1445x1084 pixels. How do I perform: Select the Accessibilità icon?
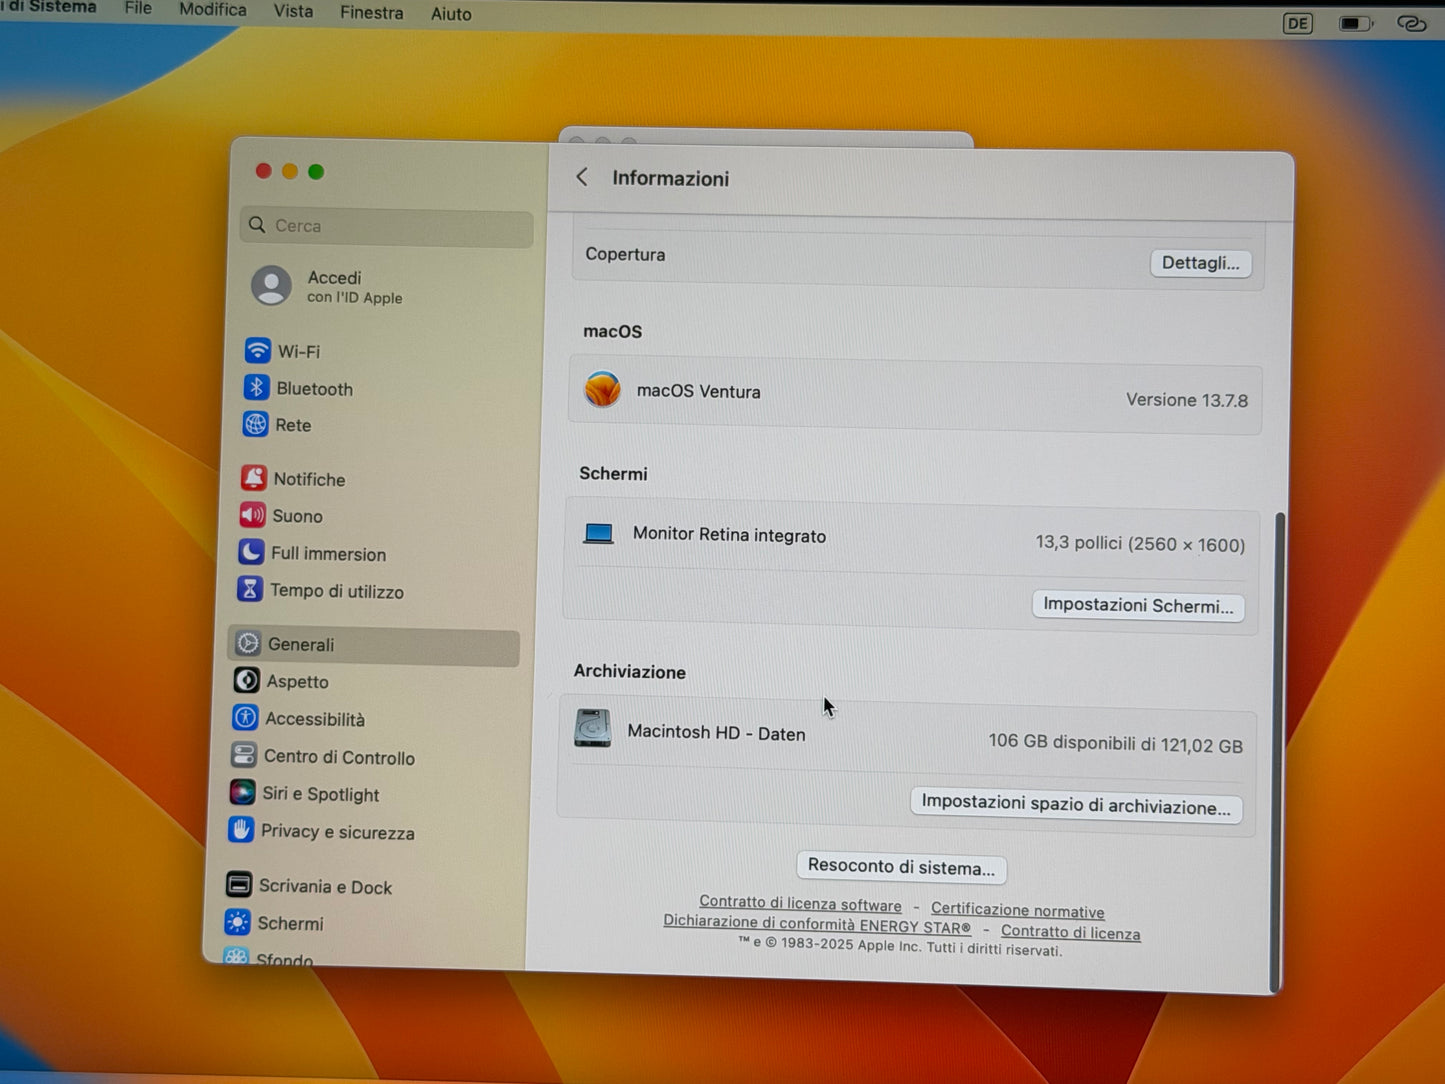[245, 717]
